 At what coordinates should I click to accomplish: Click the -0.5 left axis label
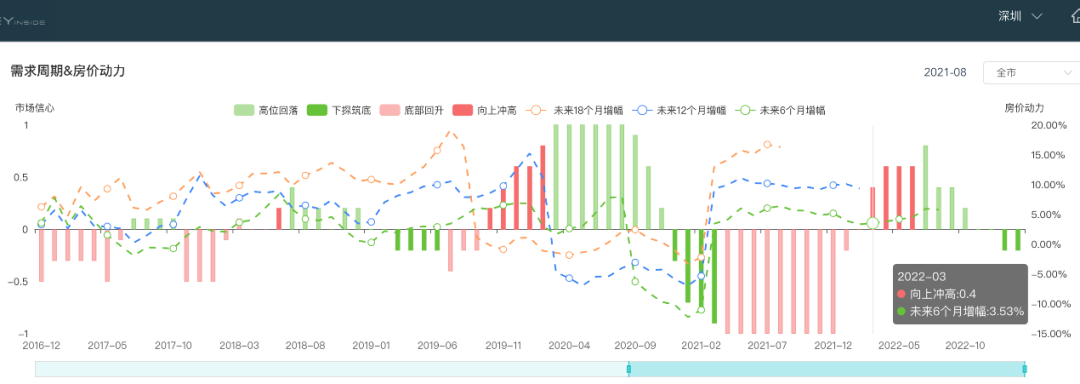pyautogui.click(x=19, y=281)
